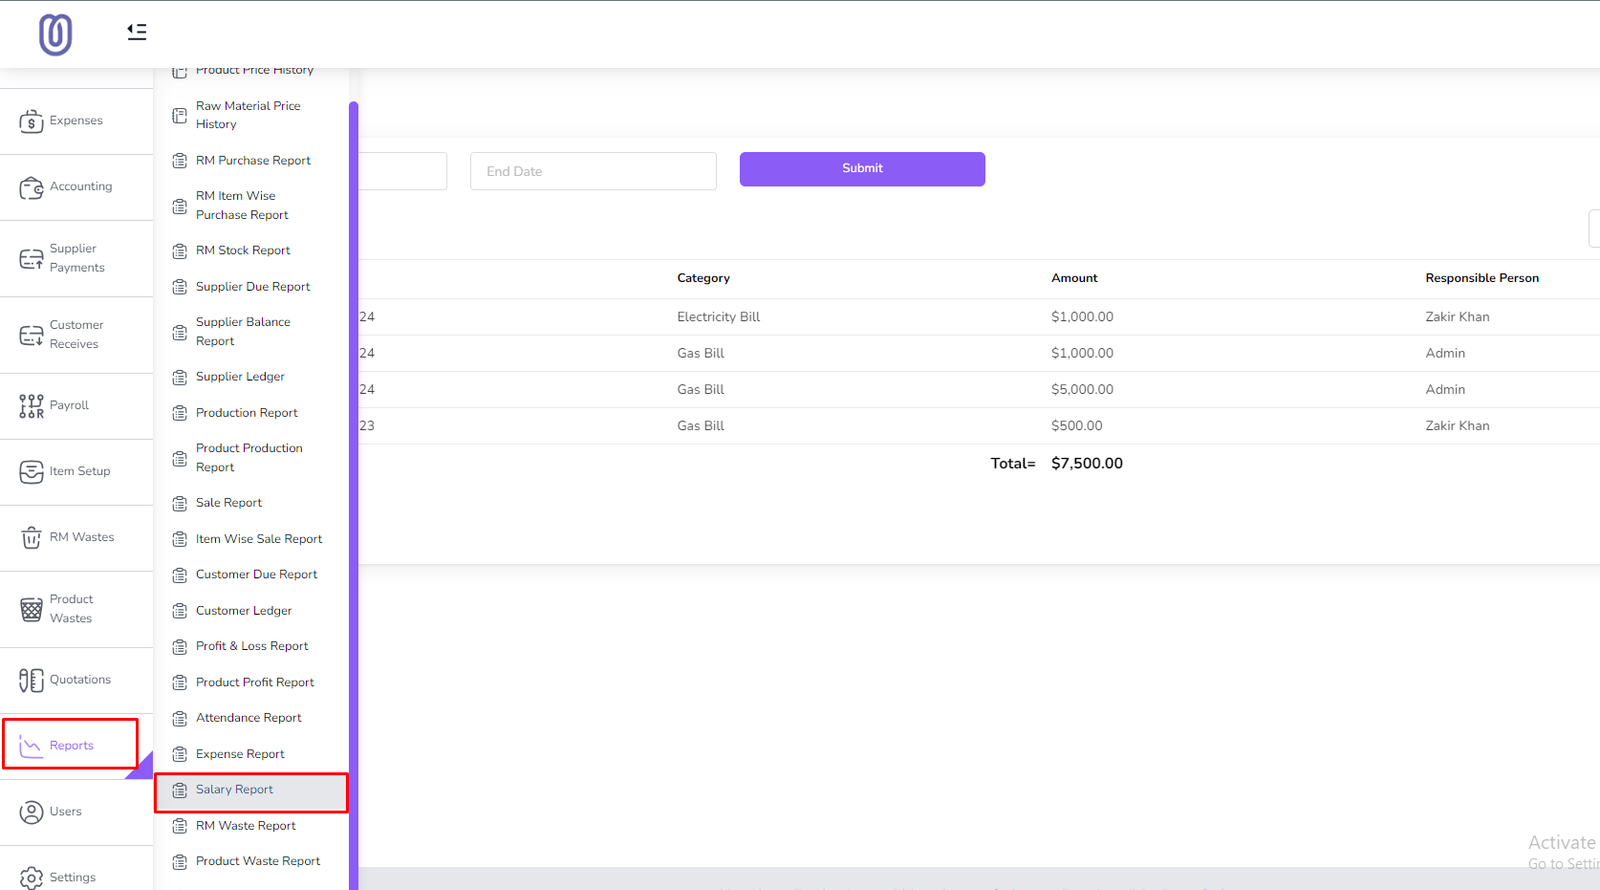Select Profit & Loss Report
Screen dimensions: 1600x890
coord(251,647)
